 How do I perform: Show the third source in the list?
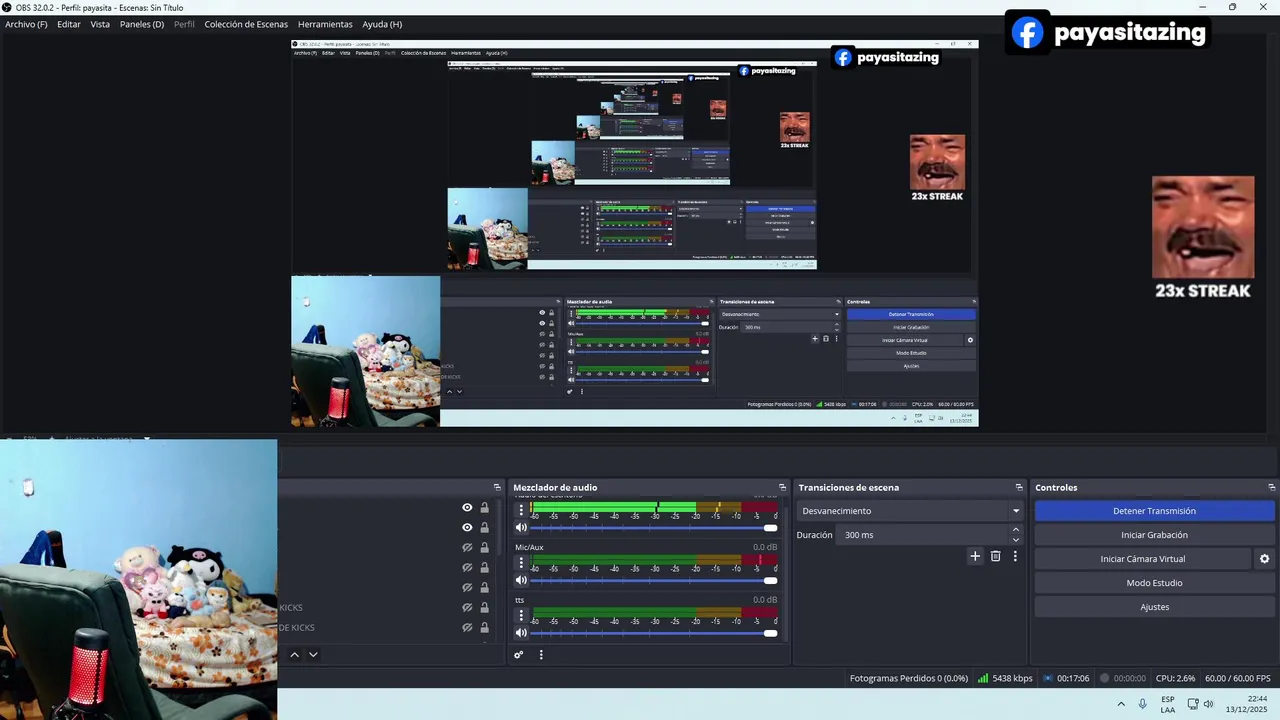point(467,548)
